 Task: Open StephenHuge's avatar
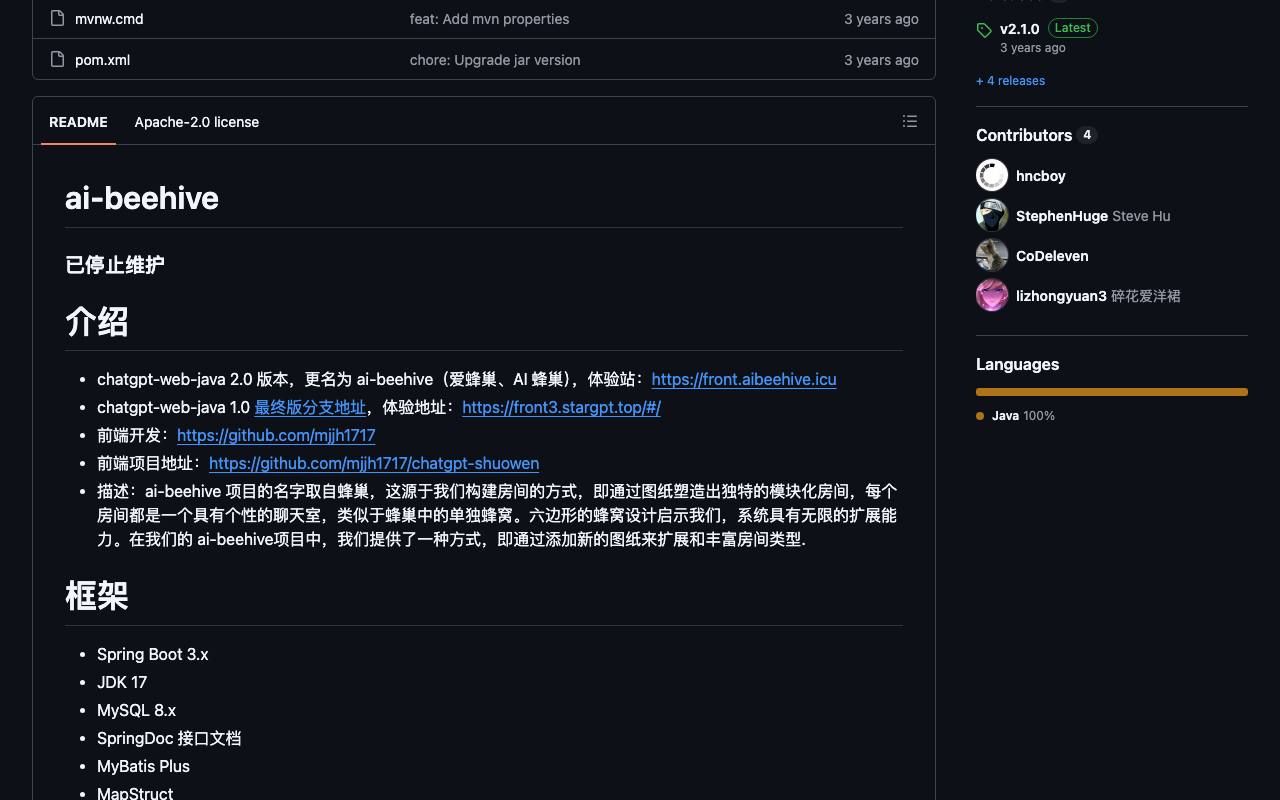(992, 215)
